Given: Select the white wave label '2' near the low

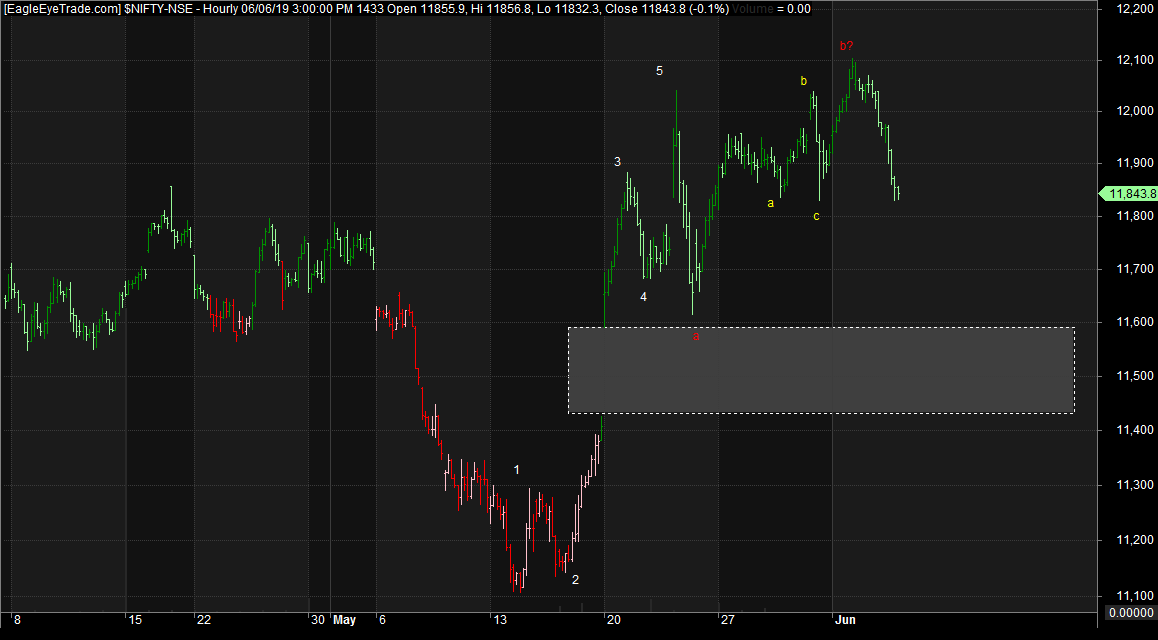Looking at the screenshot, I should [575, 580].
